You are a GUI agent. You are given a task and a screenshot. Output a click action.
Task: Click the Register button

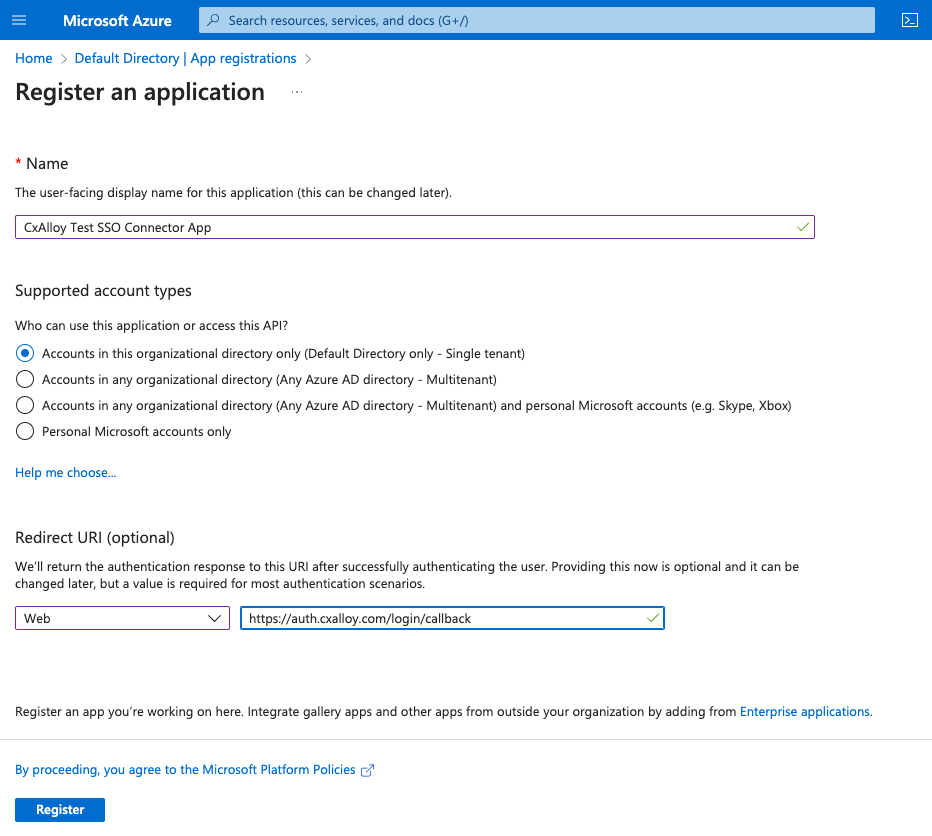pos(60,810)
